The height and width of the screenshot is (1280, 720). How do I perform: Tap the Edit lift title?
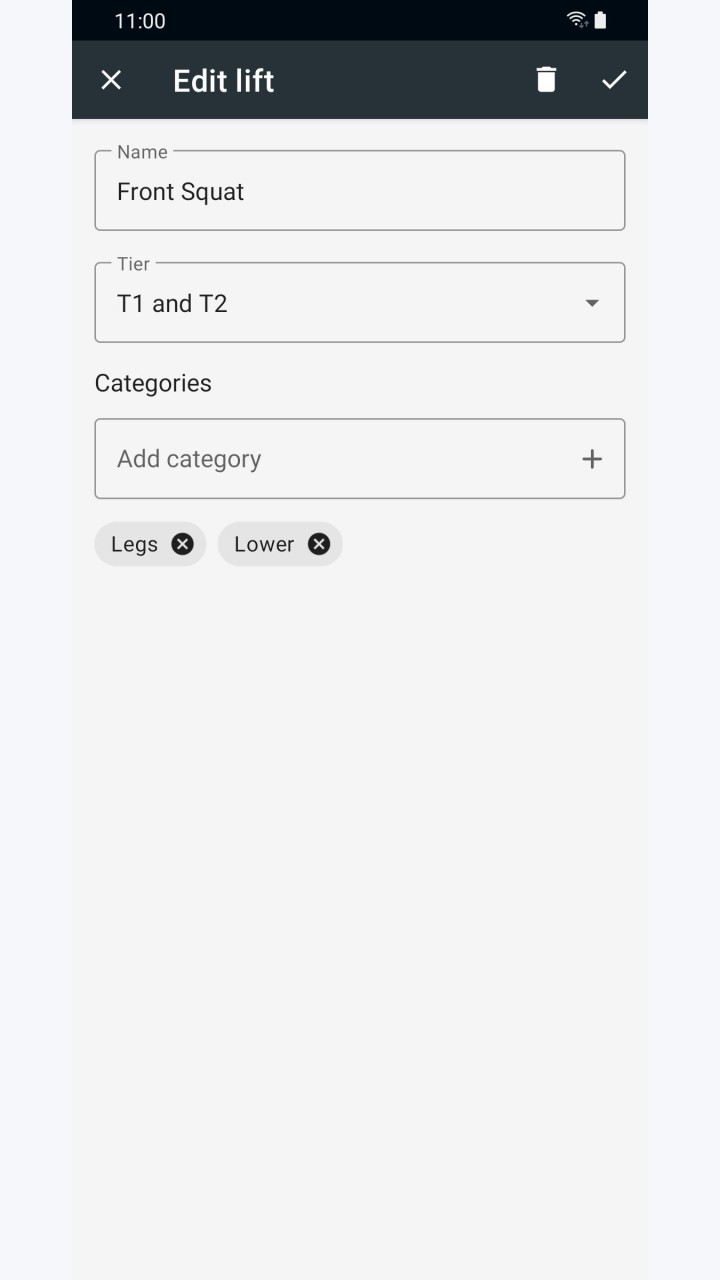(224, 81)
